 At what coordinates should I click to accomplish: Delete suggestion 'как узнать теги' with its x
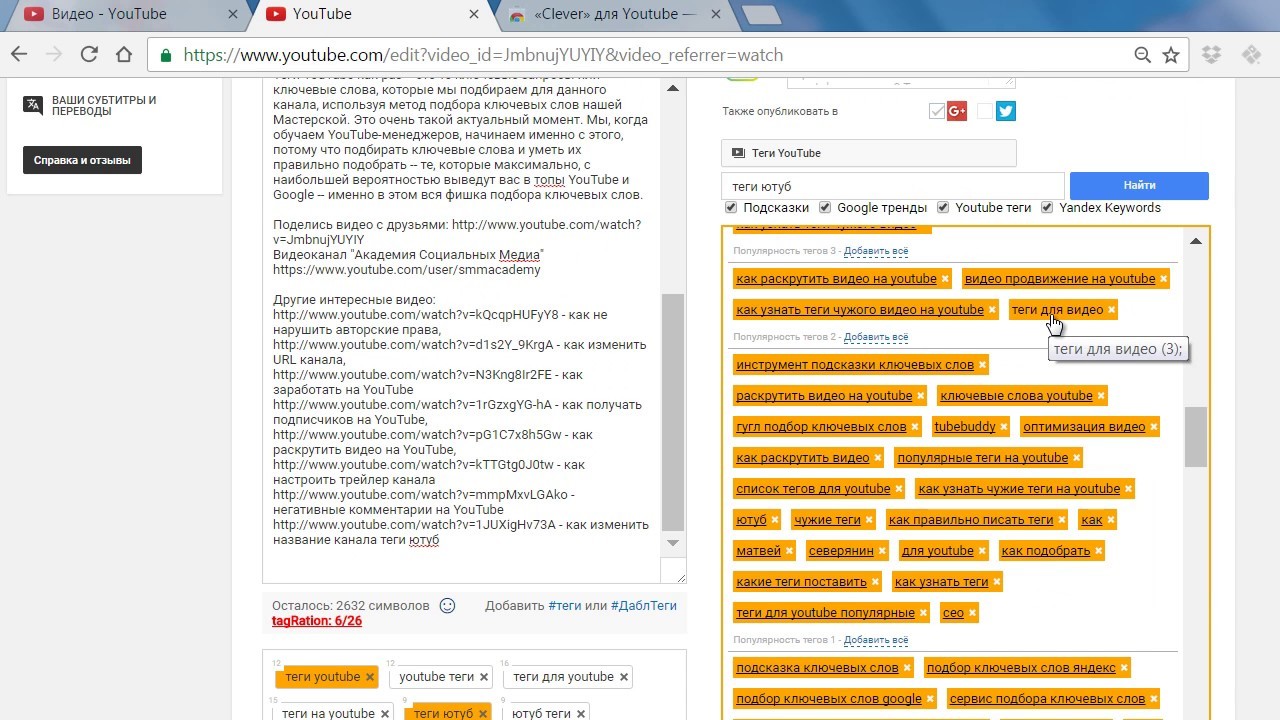(997, 582)
